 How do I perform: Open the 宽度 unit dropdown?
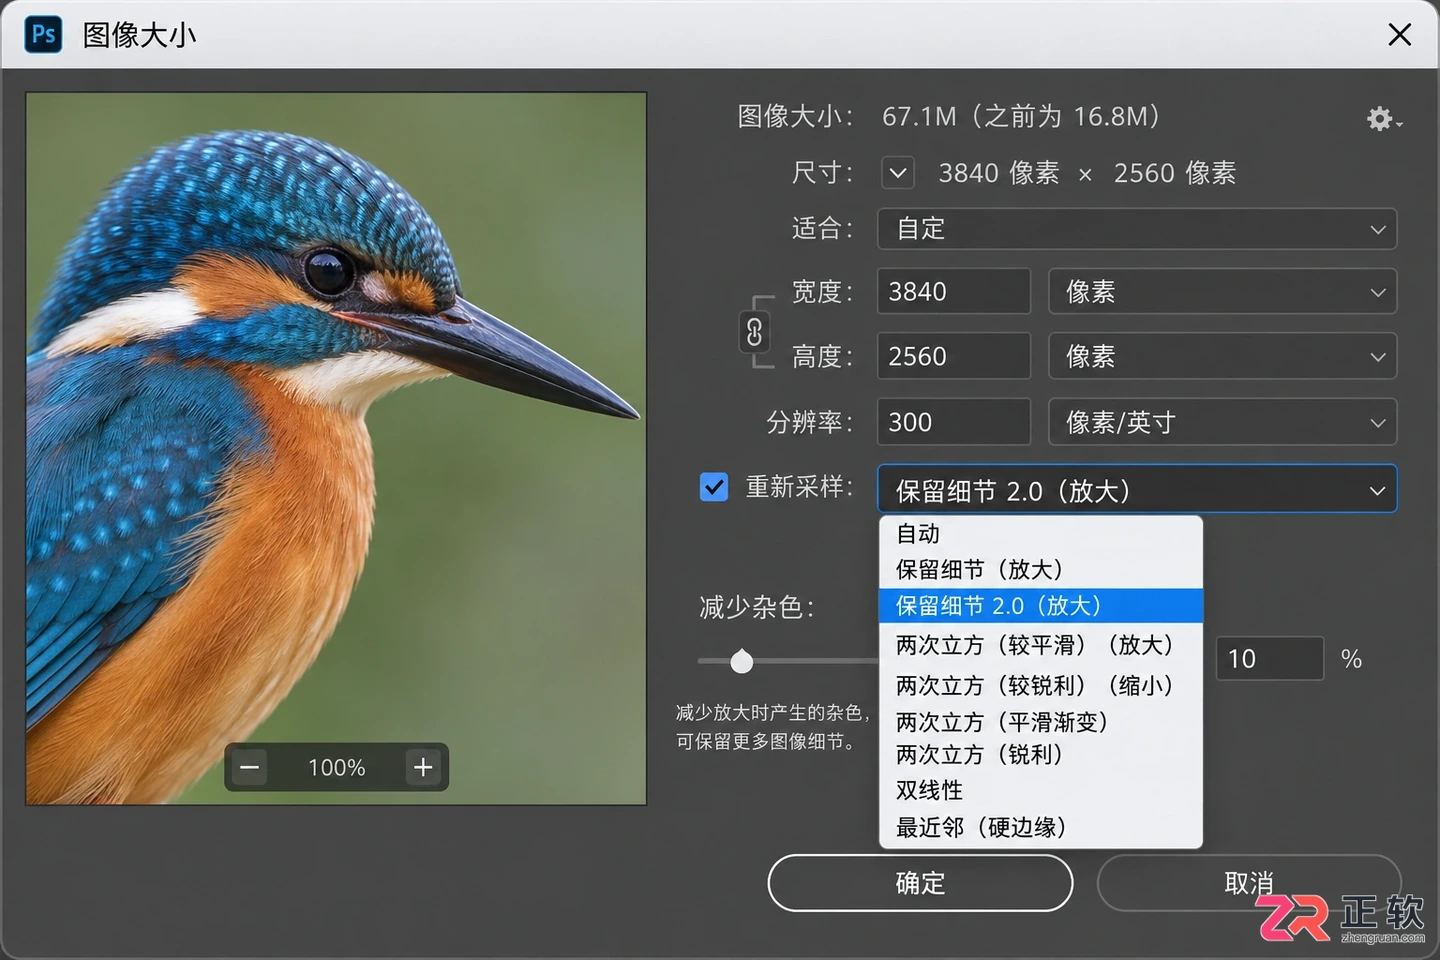1222,292
